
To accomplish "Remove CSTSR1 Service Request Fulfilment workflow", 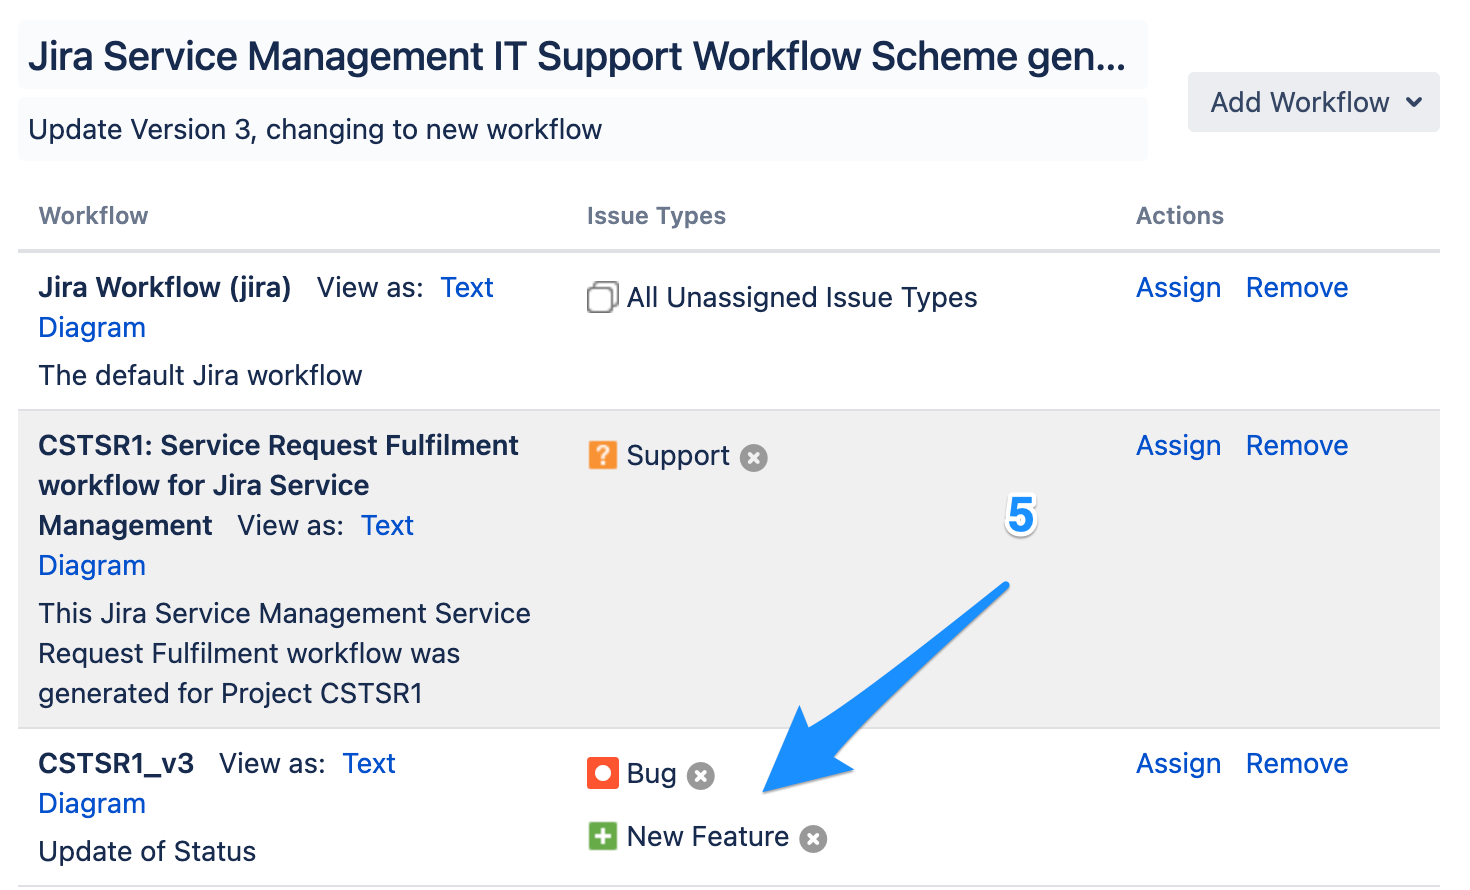I will [x=1296, y=446].
